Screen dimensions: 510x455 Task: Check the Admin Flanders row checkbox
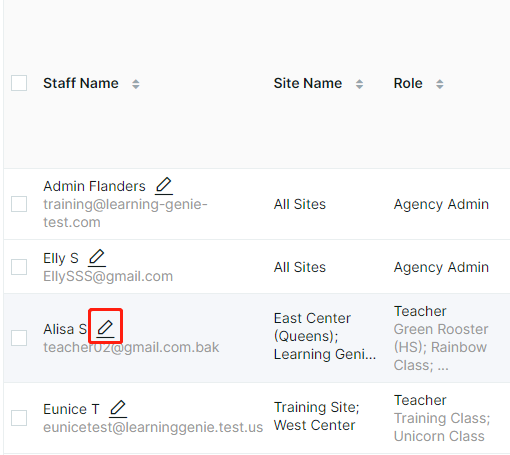coord(19,204)
